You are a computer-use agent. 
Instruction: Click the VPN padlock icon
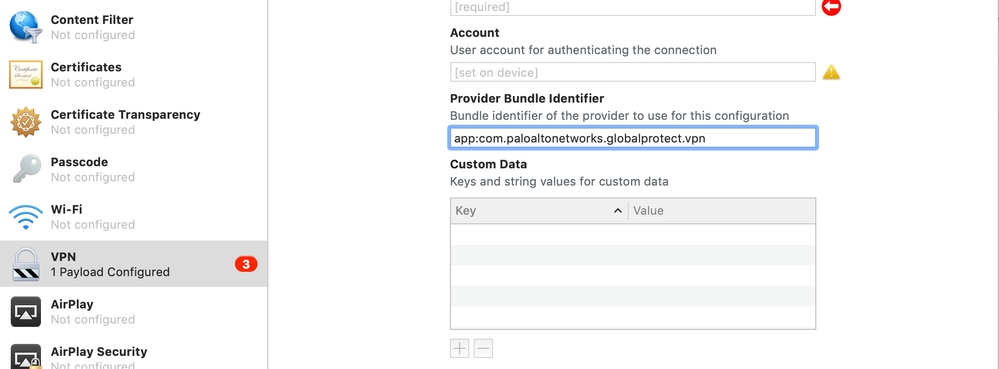[26, 264]
